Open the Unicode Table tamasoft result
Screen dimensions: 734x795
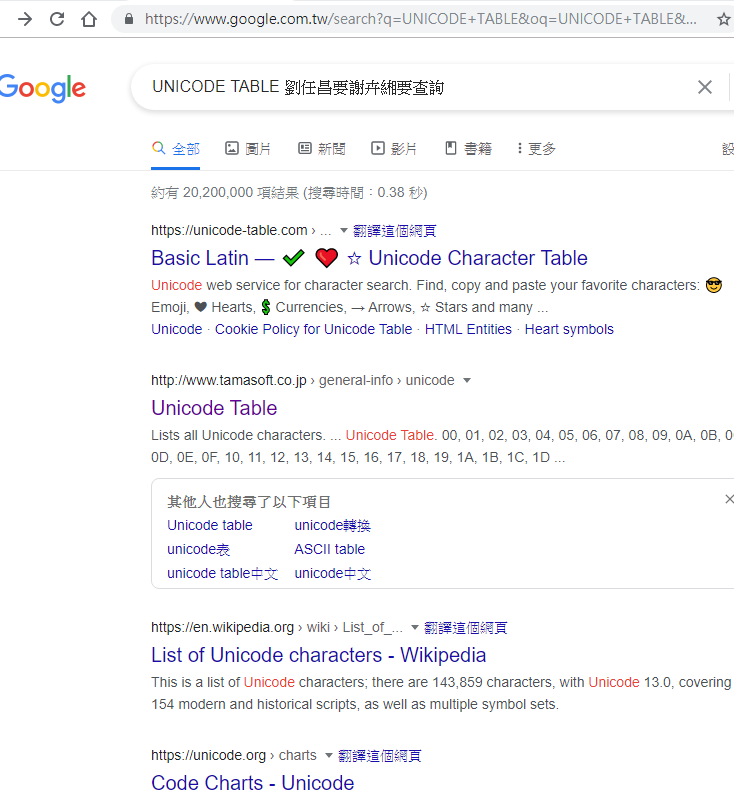tap(214, 408)
